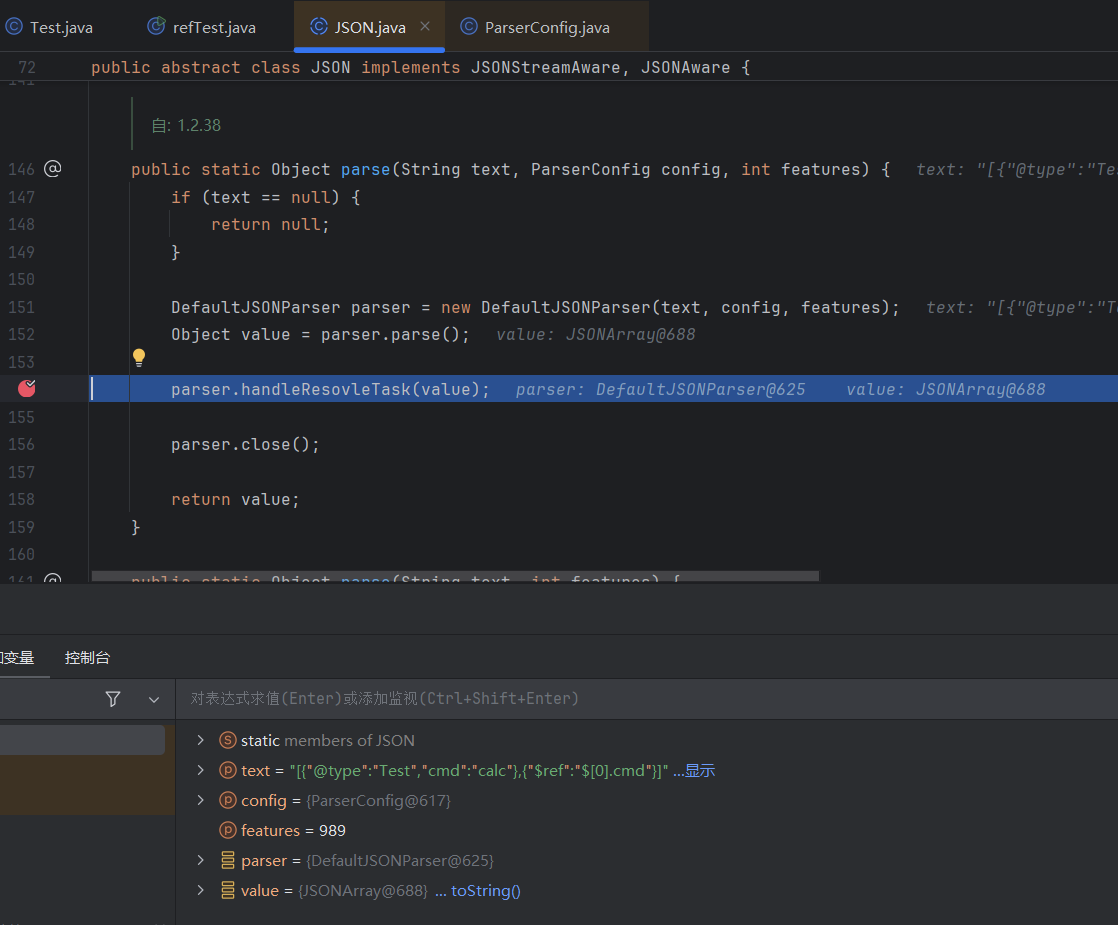Expand the config variable node

point(201,800)
